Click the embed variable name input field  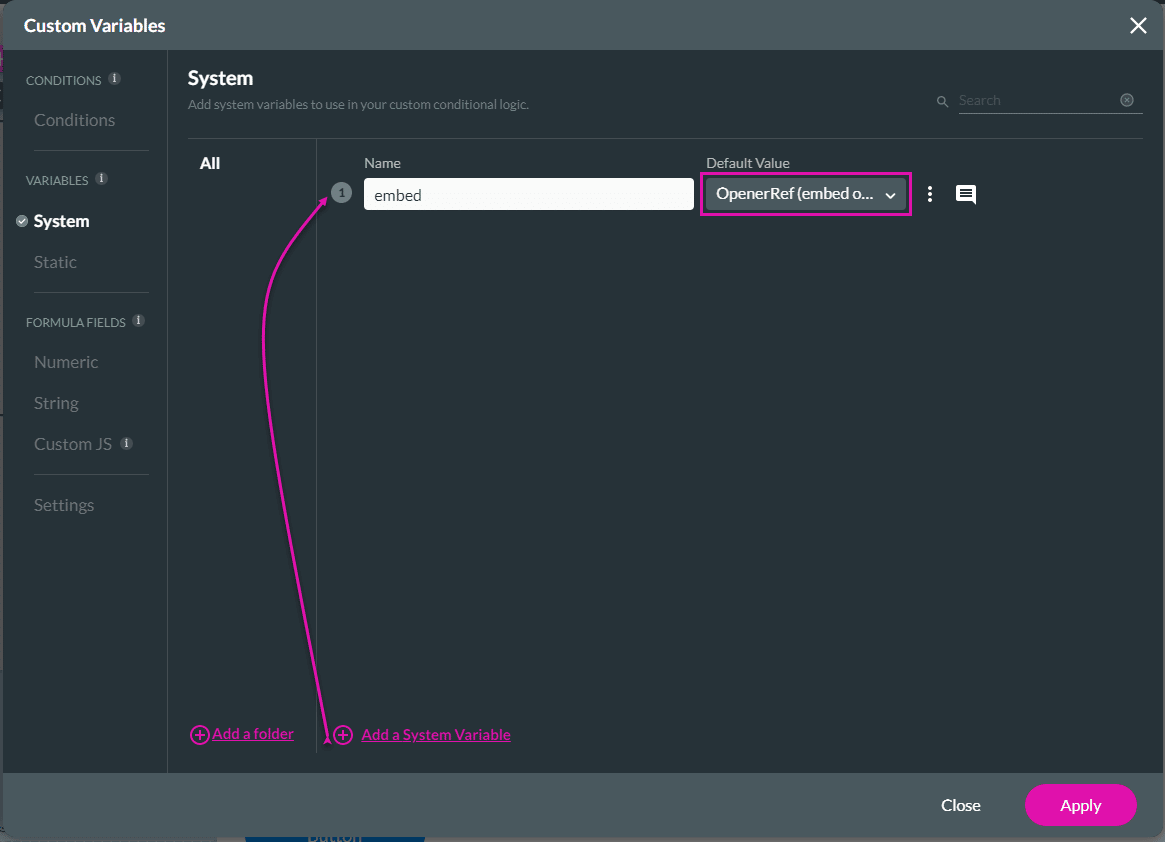click(x=528, y=194)
